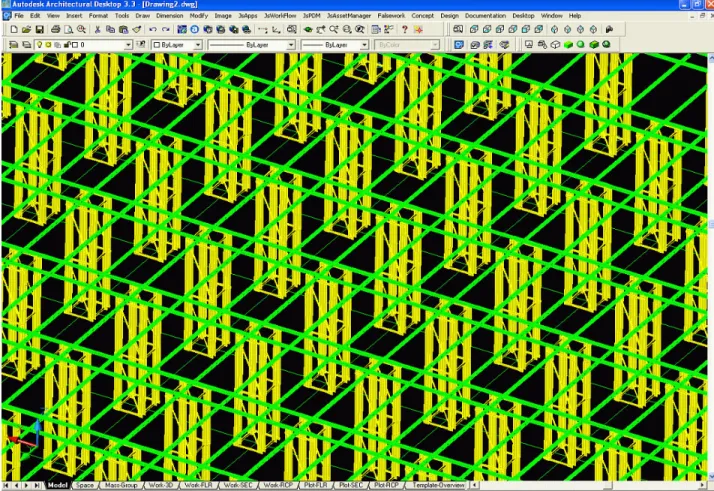Toggle layer 0 lock padlock icon
This screenshot has width=714, height=491.
tap(66, 45)
